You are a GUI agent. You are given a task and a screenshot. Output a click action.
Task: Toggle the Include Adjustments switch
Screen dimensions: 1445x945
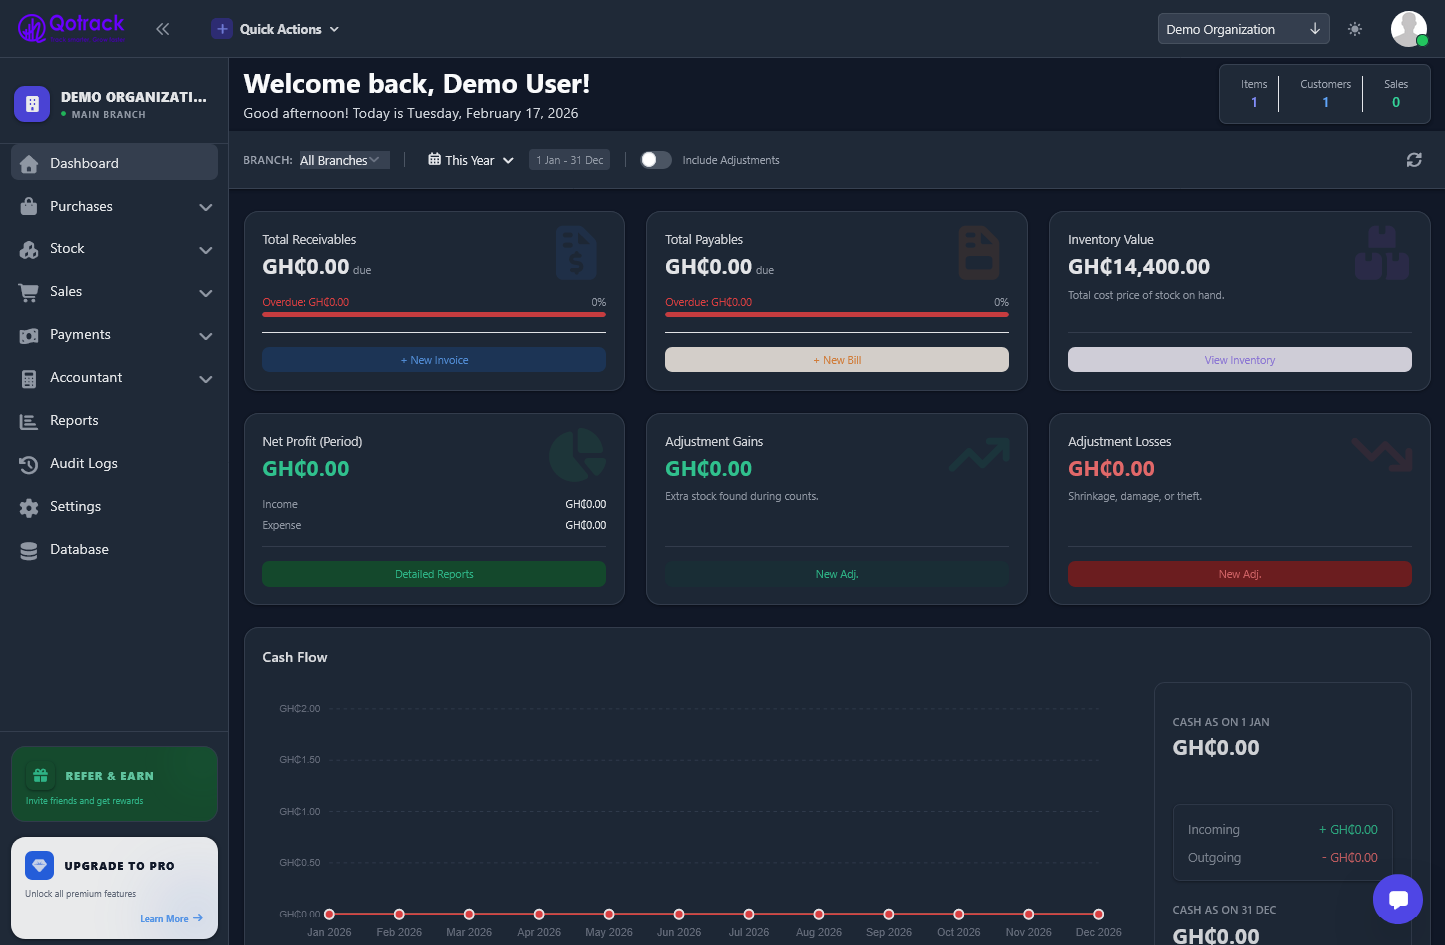(x=656, y=160)
